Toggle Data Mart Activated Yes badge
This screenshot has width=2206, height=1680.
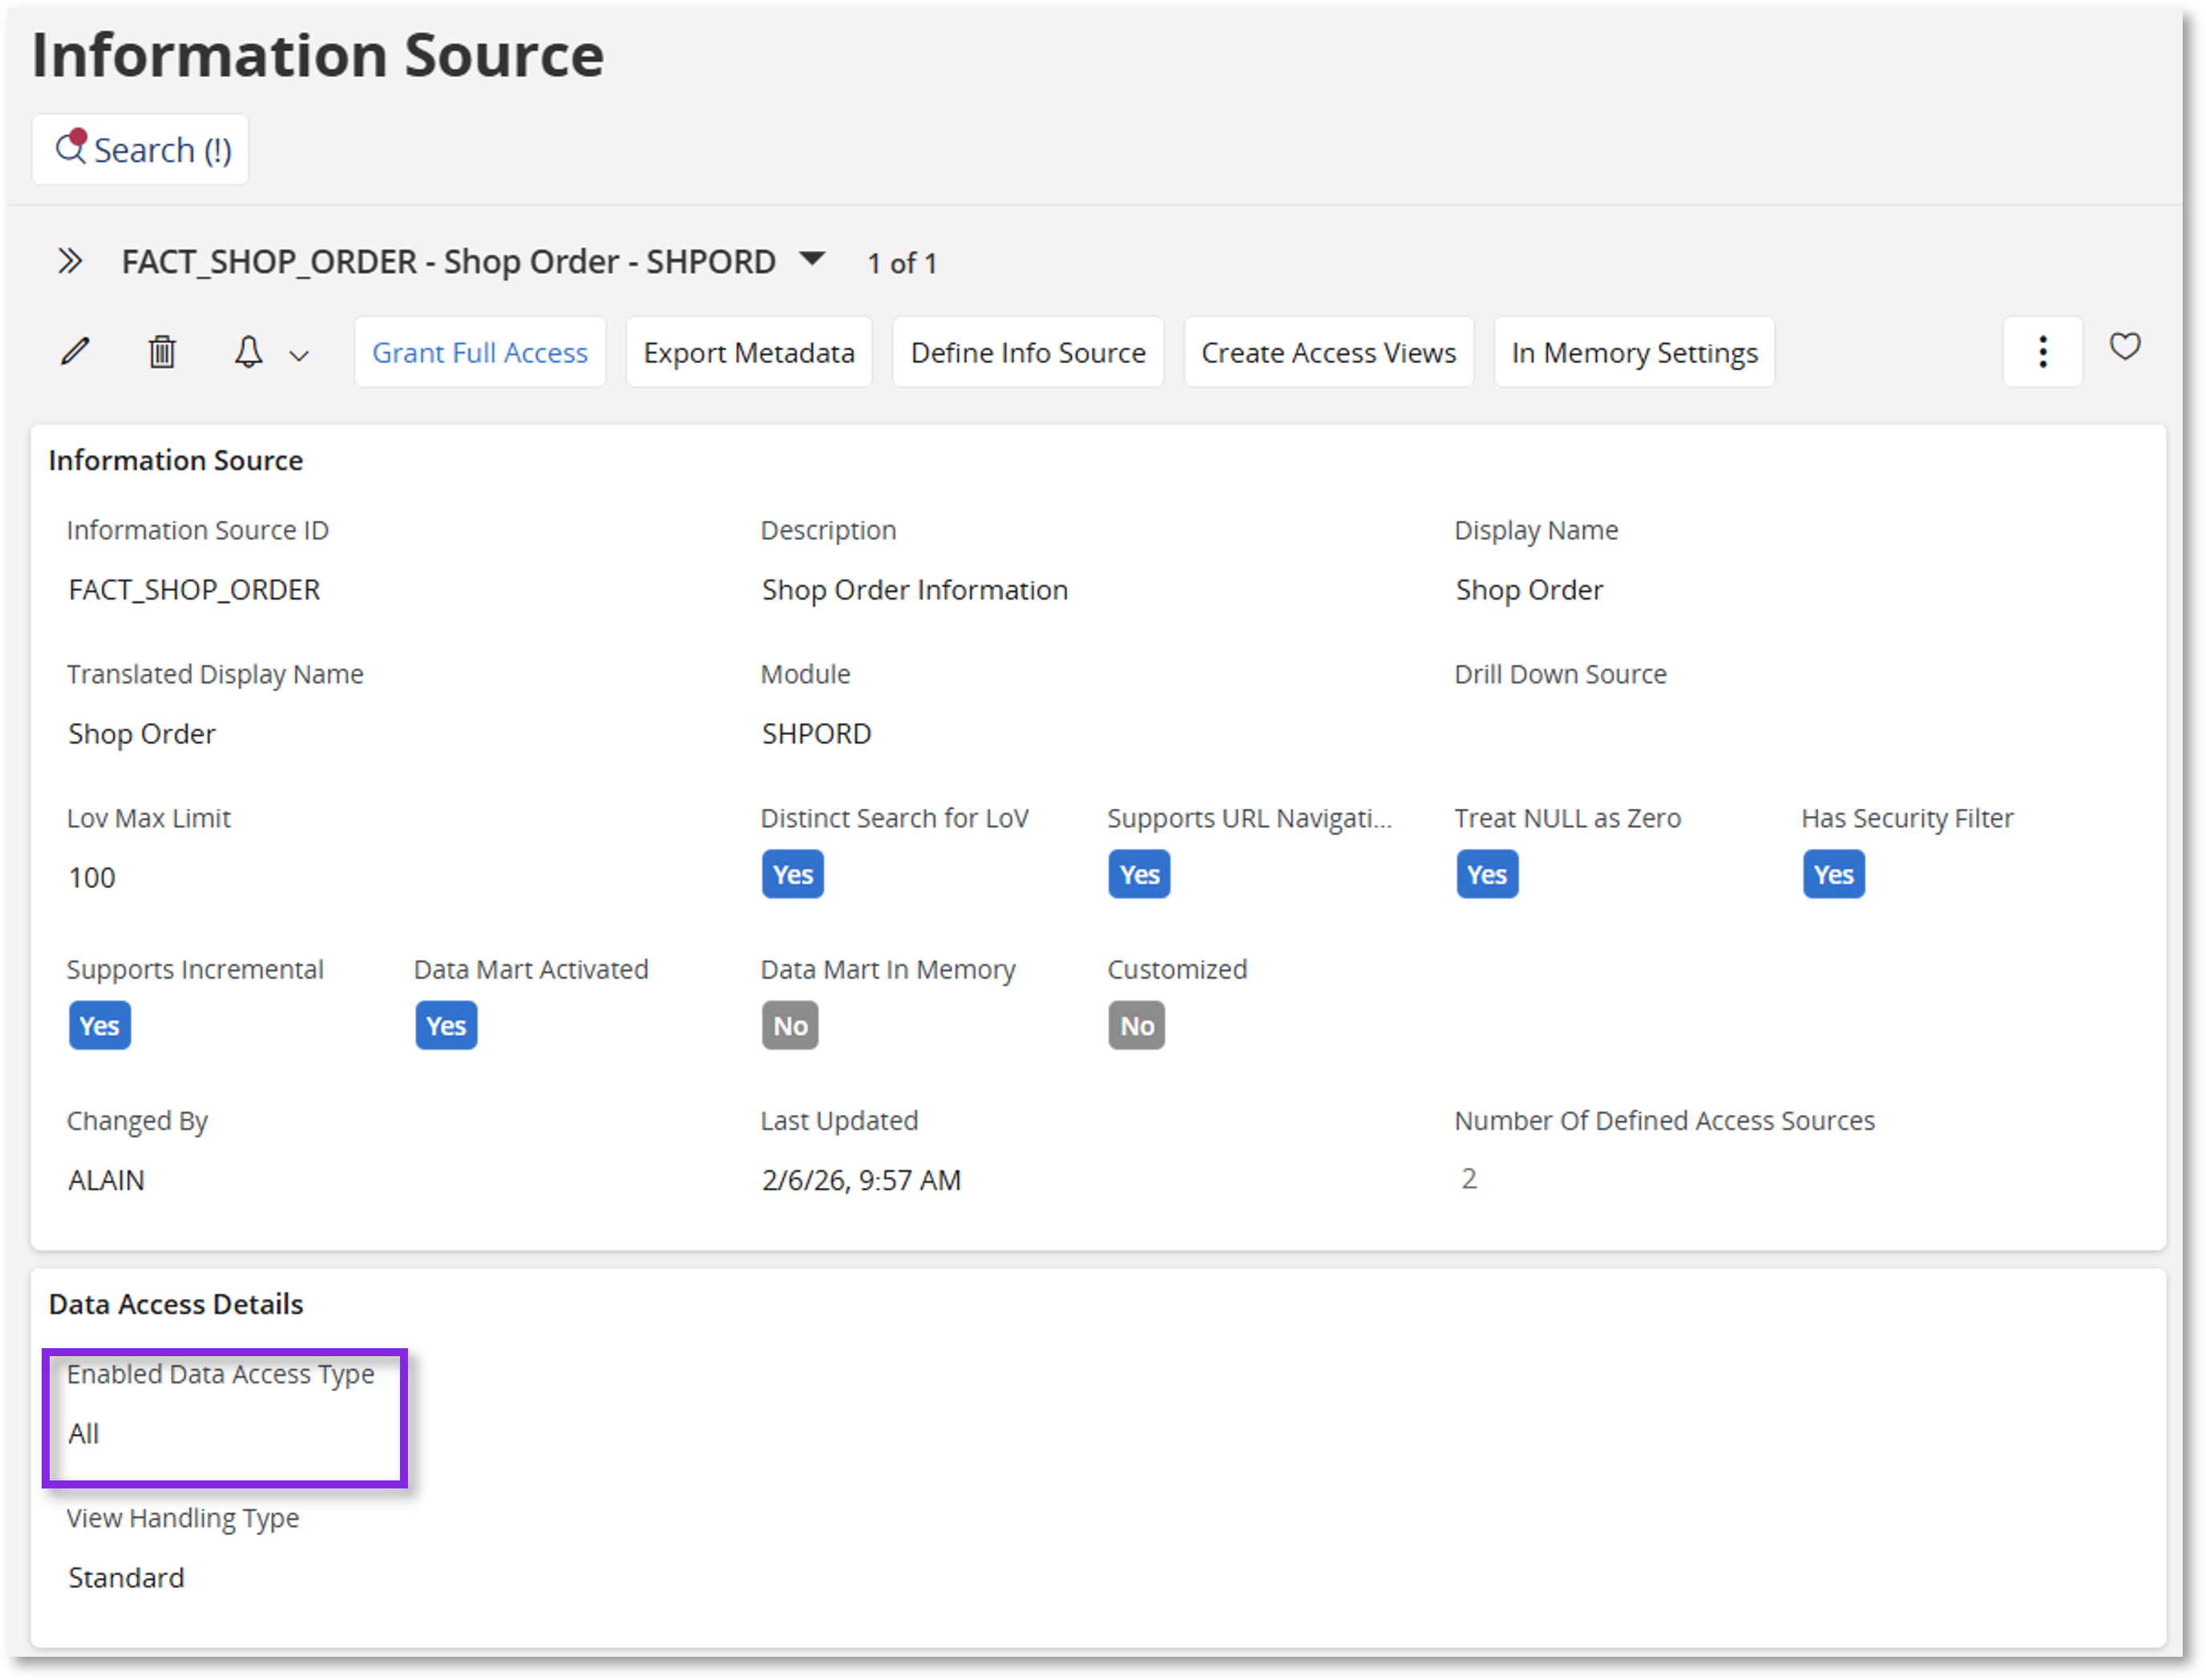tap(446, 1026)
